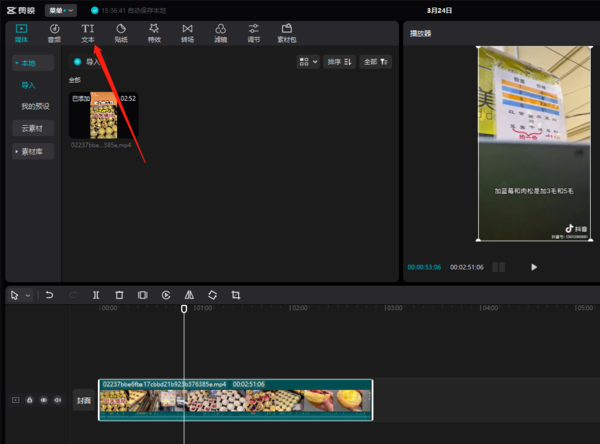The image size is (600, 444).
Task: Open the 贴纸 (Stickers) panel icon
Action: pyautogui.click(x=120, y=33)
